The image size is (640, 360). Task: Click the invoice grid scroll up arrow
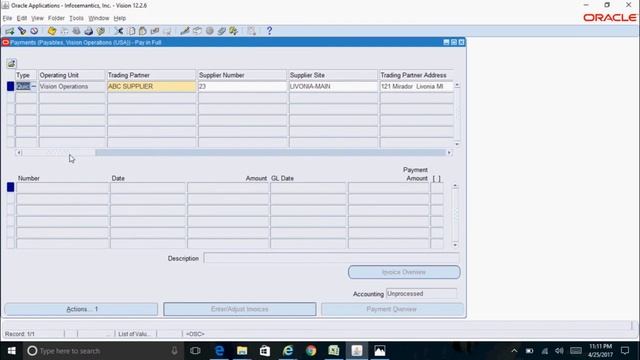click(455, 186)
